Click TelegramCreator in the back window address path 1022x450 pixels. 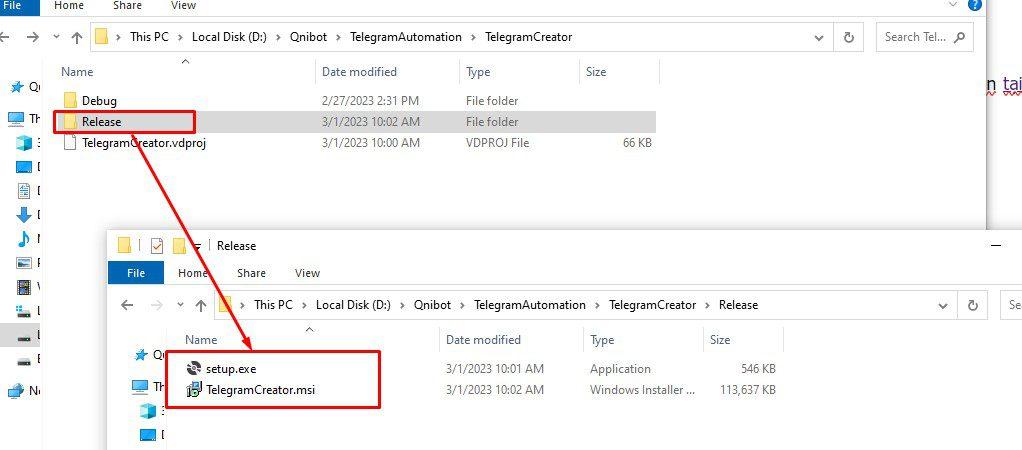(529, 37)
